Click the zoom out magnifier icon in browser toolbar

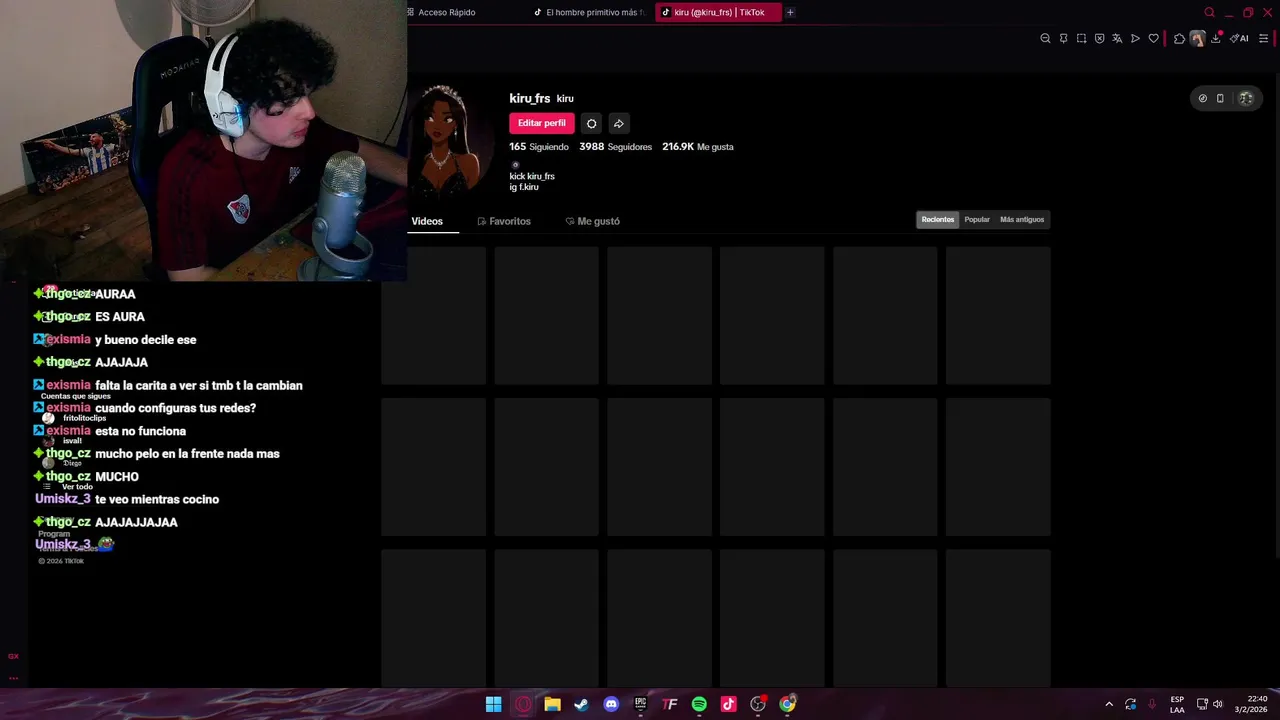point(1045,39)
